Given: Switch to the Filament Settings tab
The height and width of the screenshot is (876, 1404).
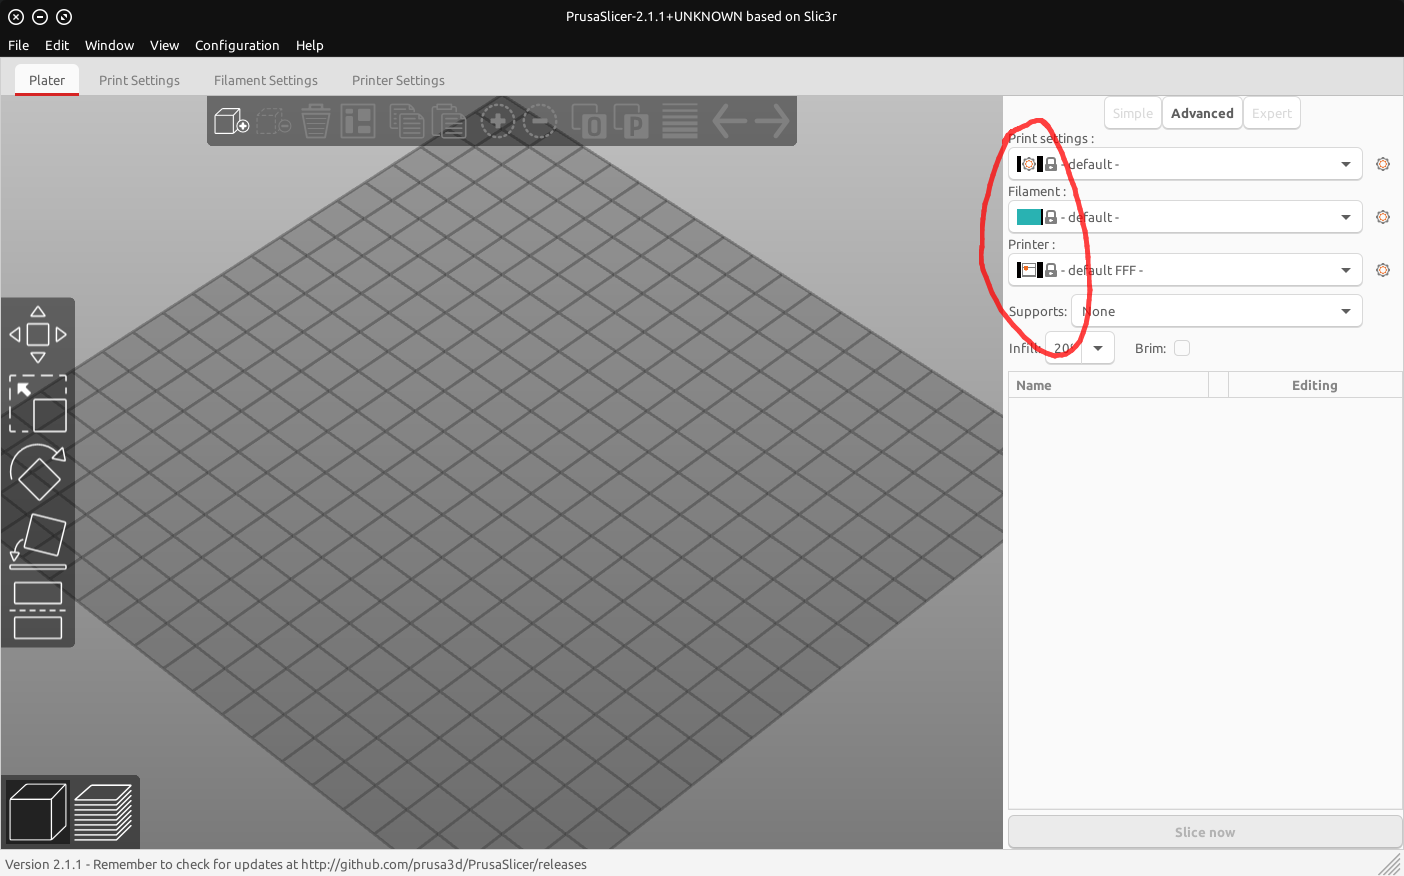Looking at the screenshot, I should 266,80.
